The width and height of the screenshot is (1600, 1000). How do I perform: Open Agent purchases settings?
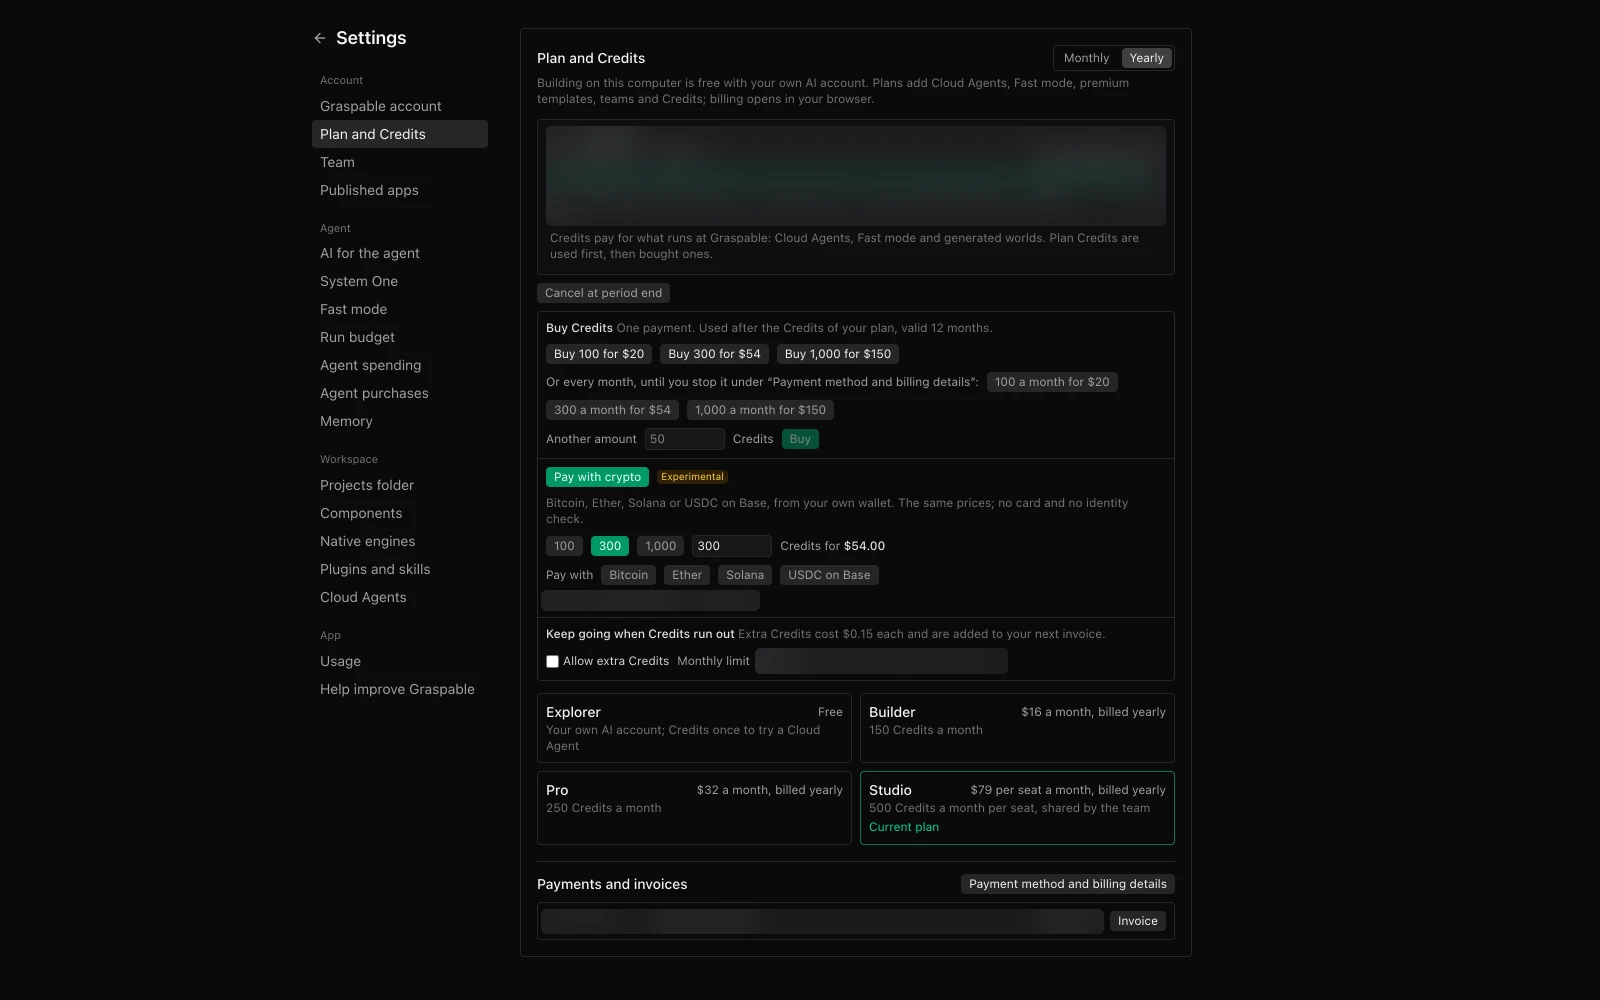coord(400,393)
